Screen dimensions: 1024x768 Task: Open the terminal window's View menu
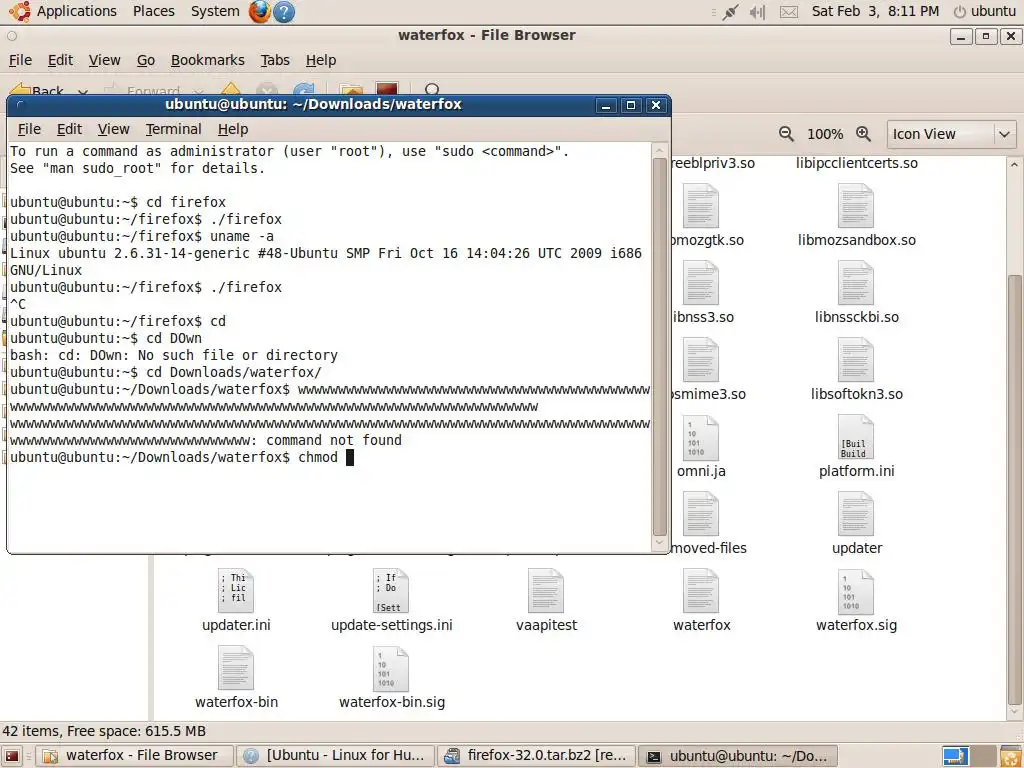[x=114, y=129]
